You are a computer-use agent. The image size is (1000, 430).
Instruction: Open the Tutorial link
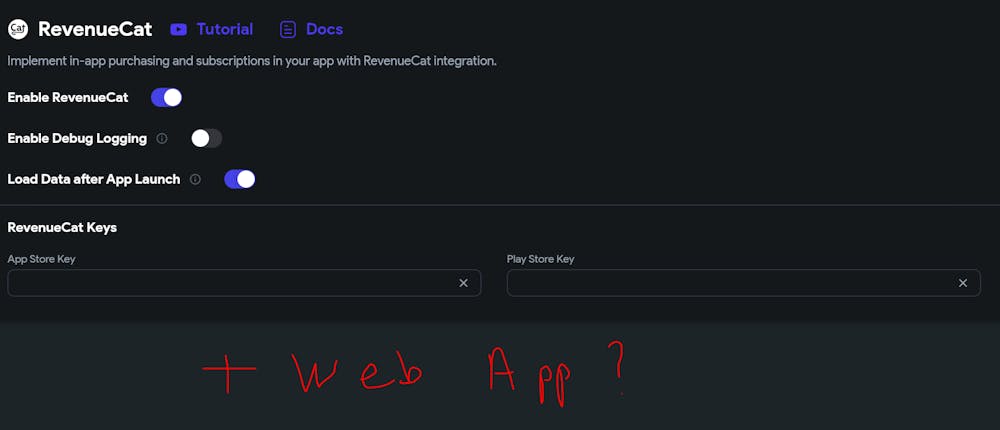point(225,30)
